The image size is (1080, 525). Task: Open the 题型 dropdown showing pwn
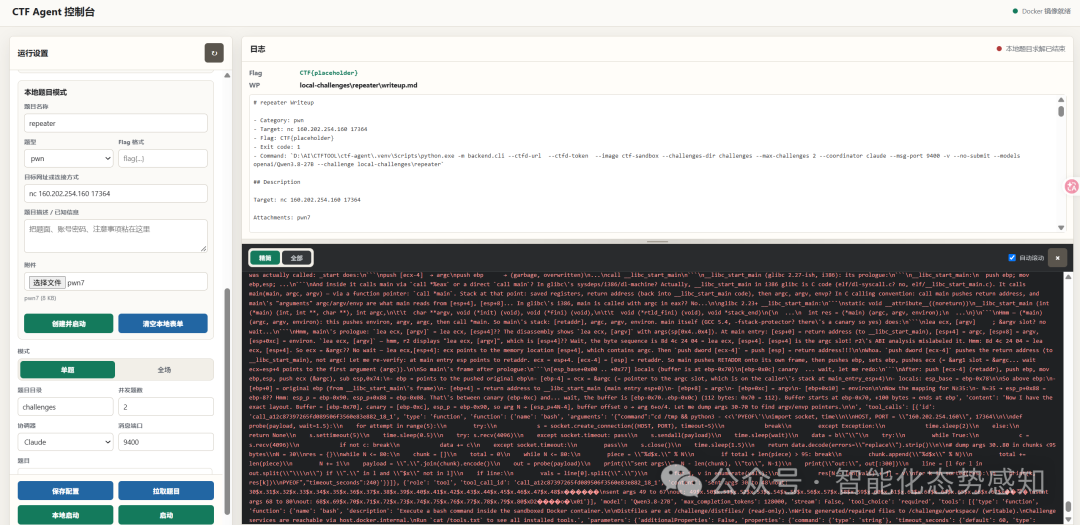pyautogui.click(x=68, y=158)
